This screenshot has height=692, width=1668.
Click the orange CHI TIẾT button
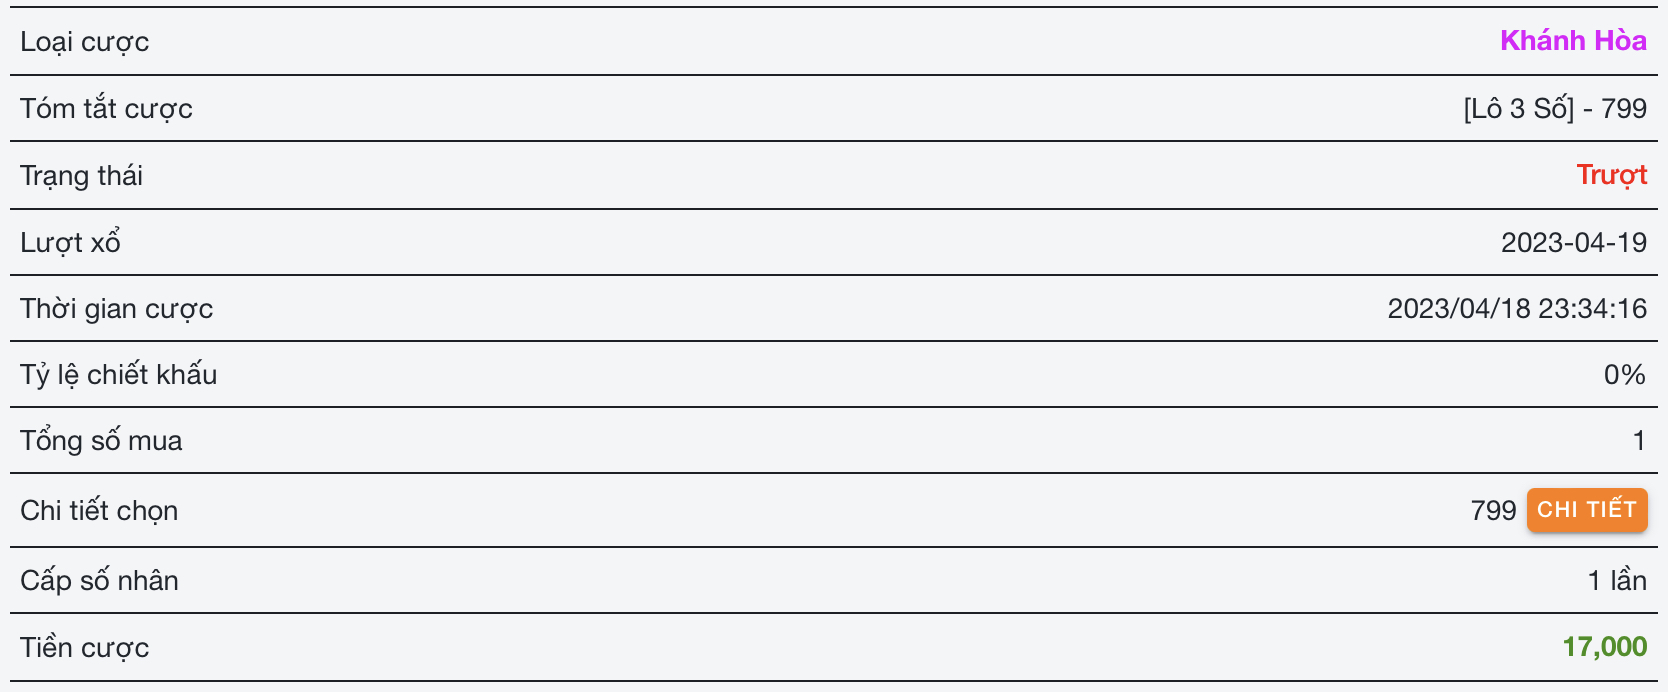[1586, 510]
